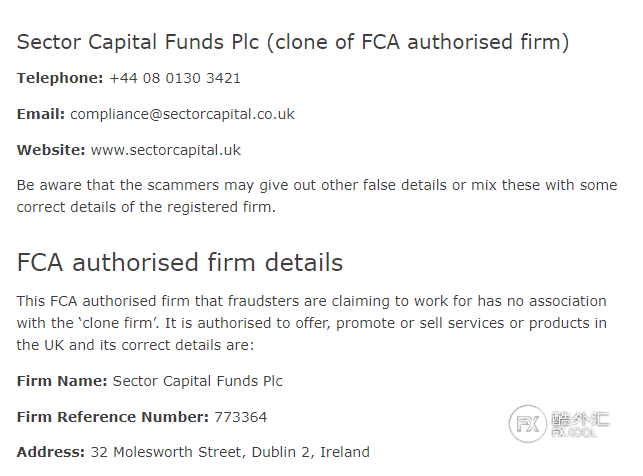Image resolution: width=643 pixels, height=476 pixels.
Task: Click the paragraph about fraudsters and the clone firm
Action: click(x=312, y=323)
